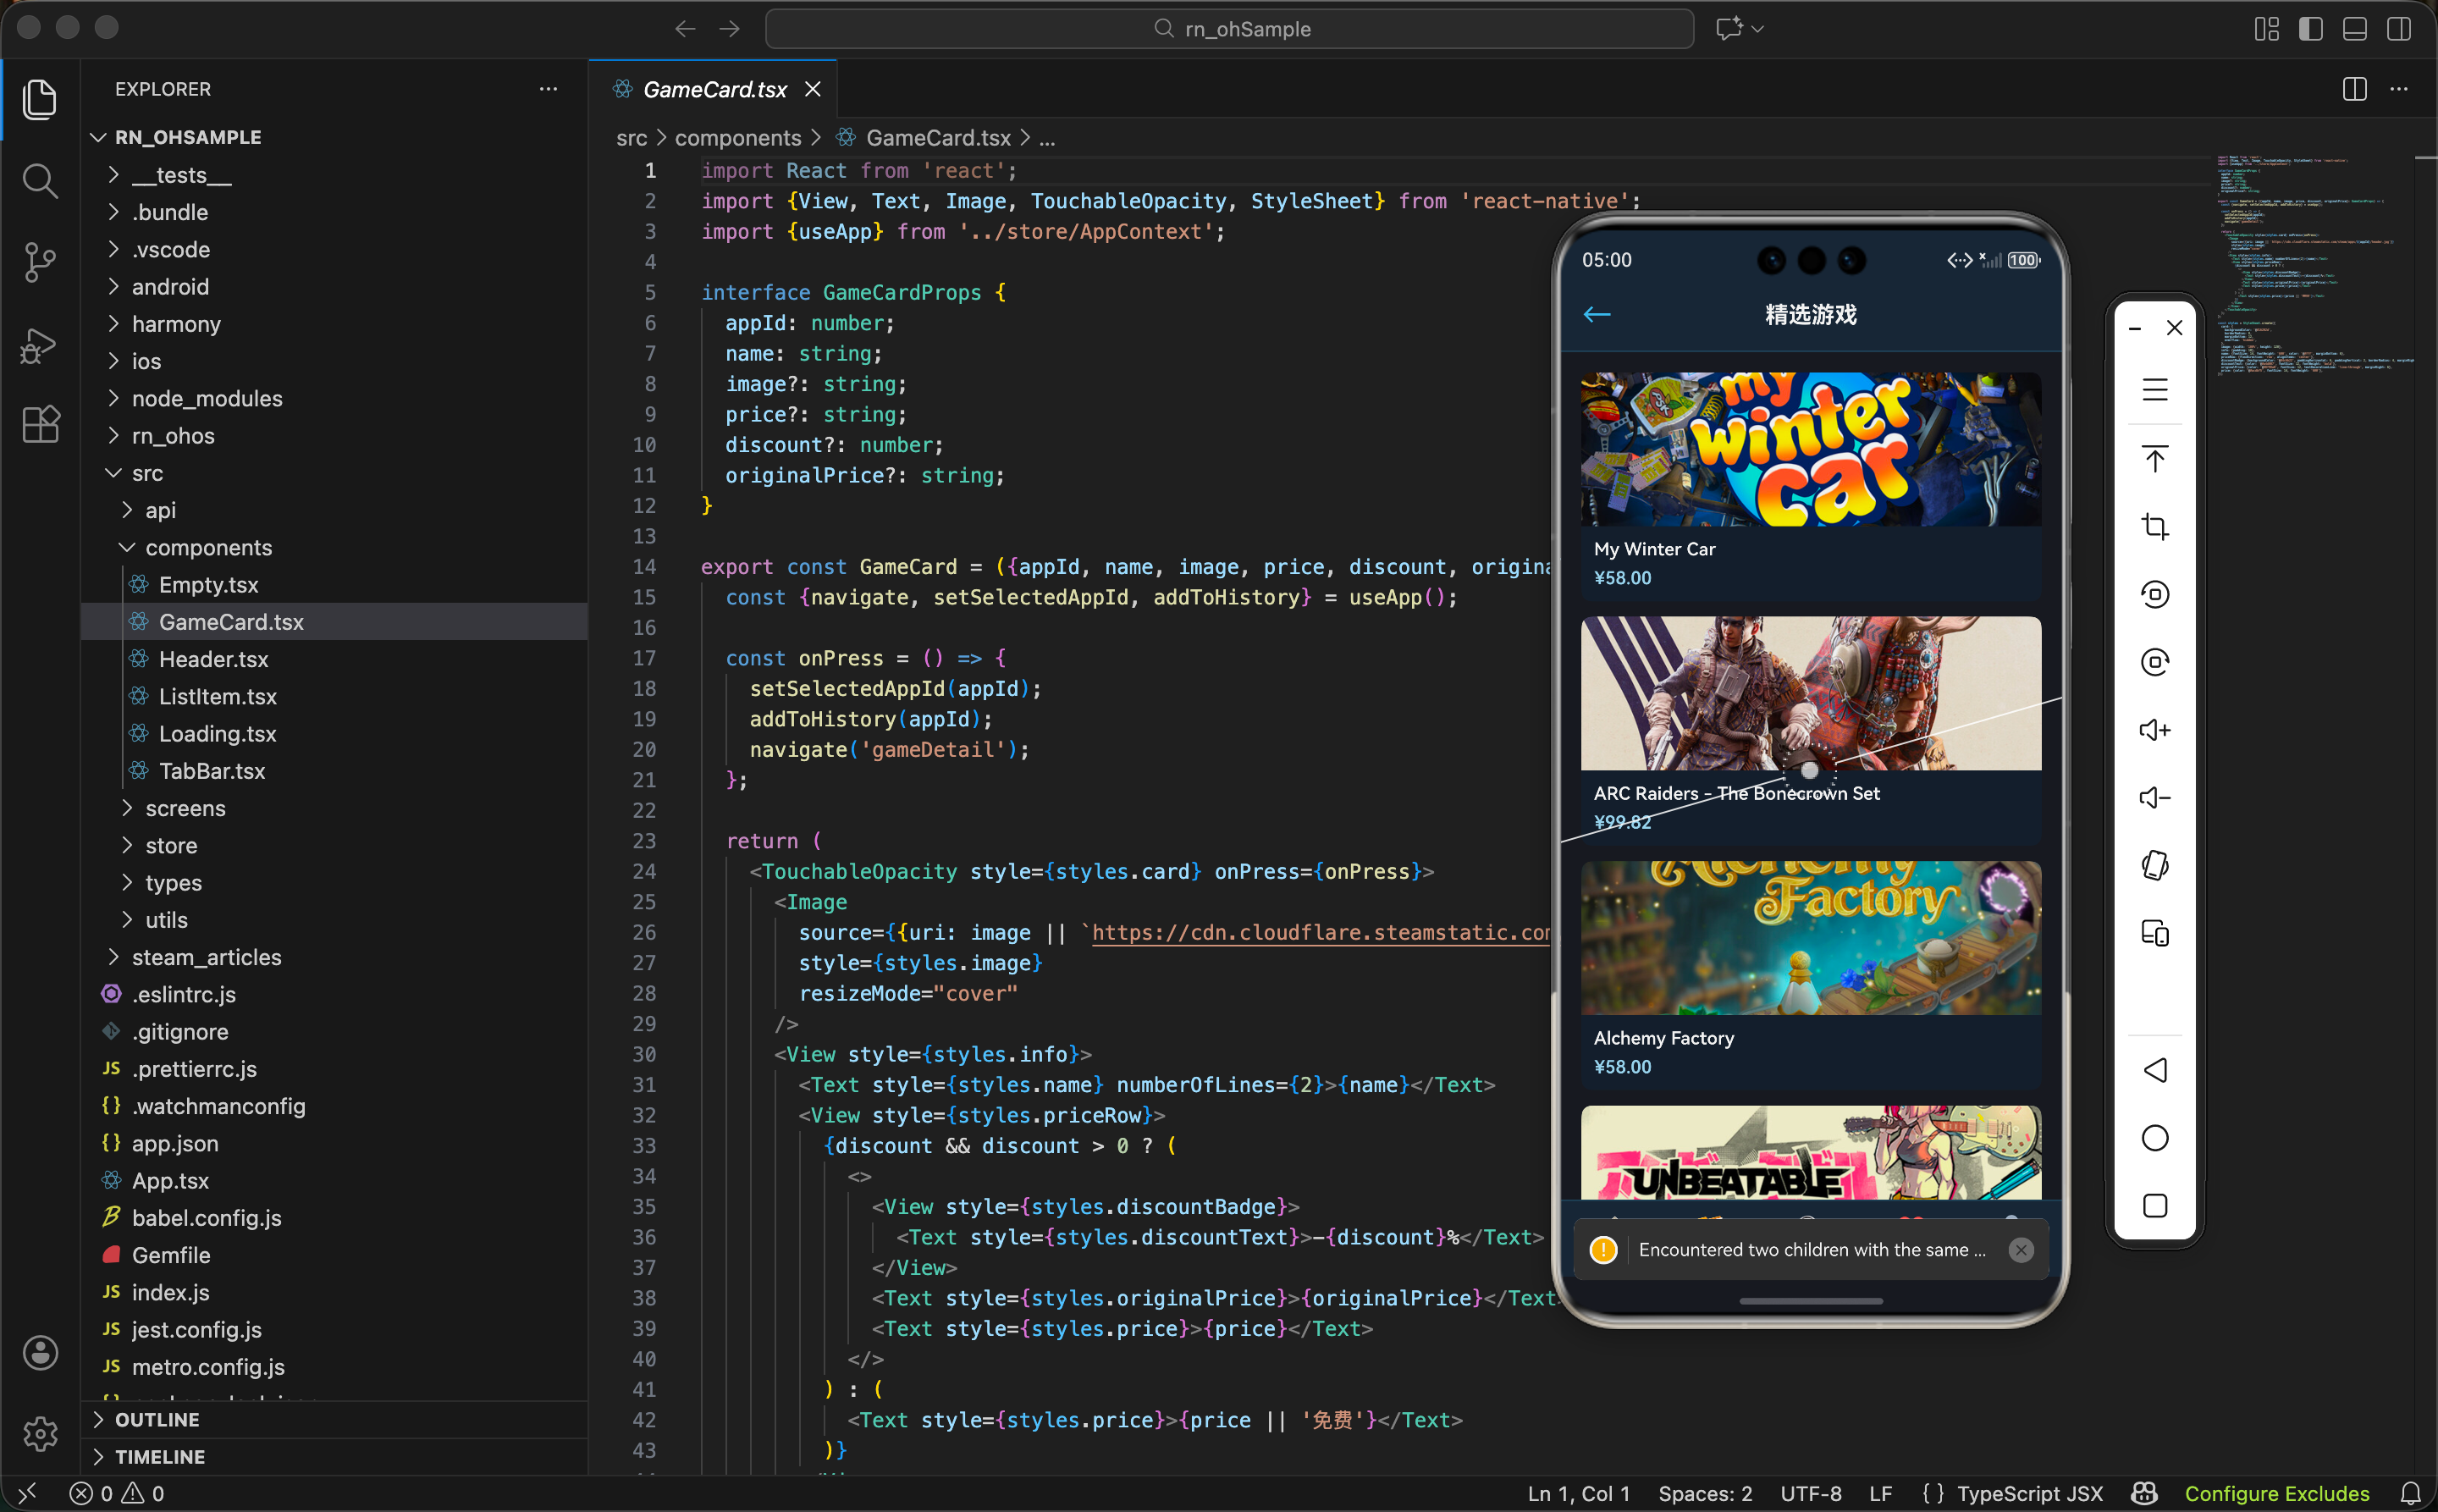Switch to the GameCard.tsx editor tab

point(714,89)
